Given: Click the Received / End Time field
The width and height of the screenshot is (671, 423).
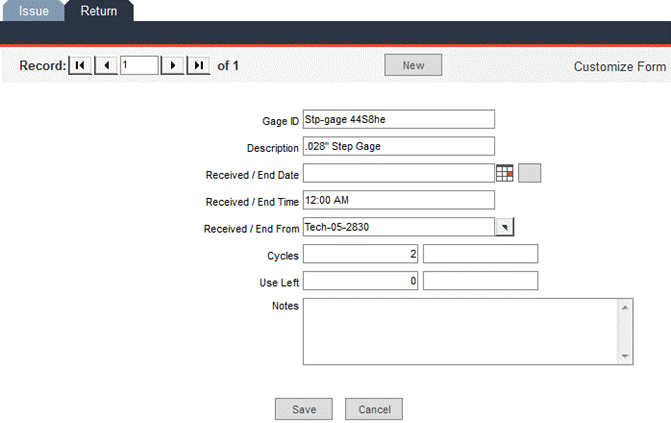Looking at the screenshot, I should point(398,200).
